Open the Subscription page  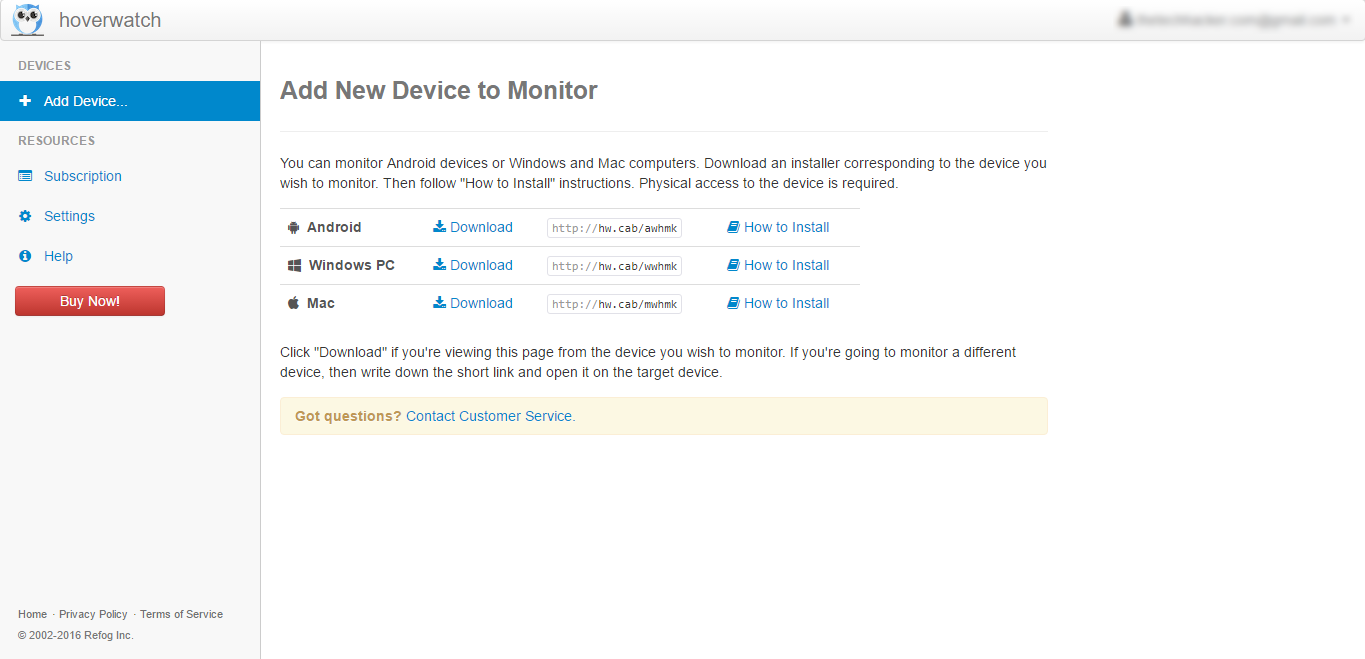(83, 176)
